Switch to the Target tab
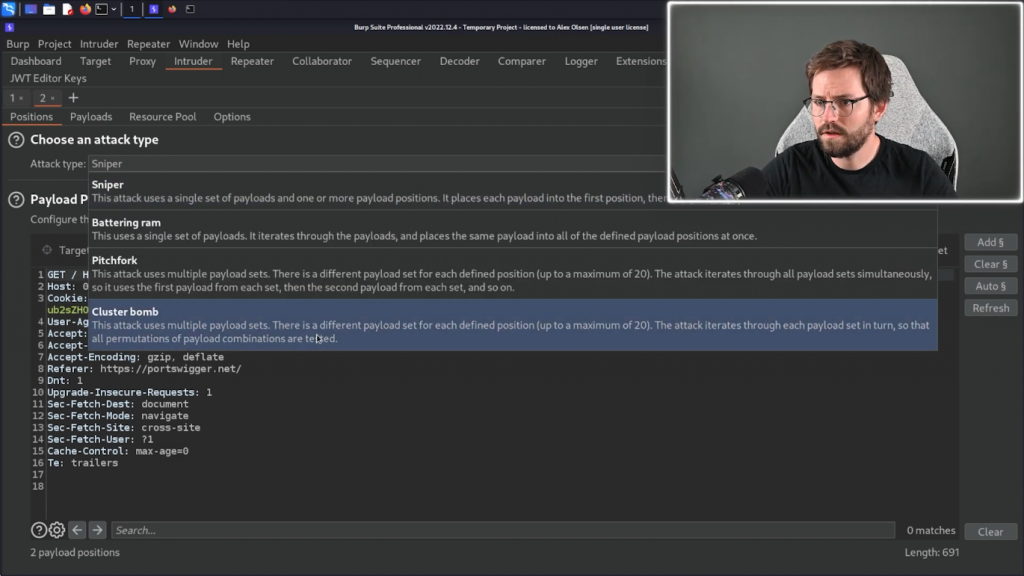The image size is (1024, 576). (95, 61)
